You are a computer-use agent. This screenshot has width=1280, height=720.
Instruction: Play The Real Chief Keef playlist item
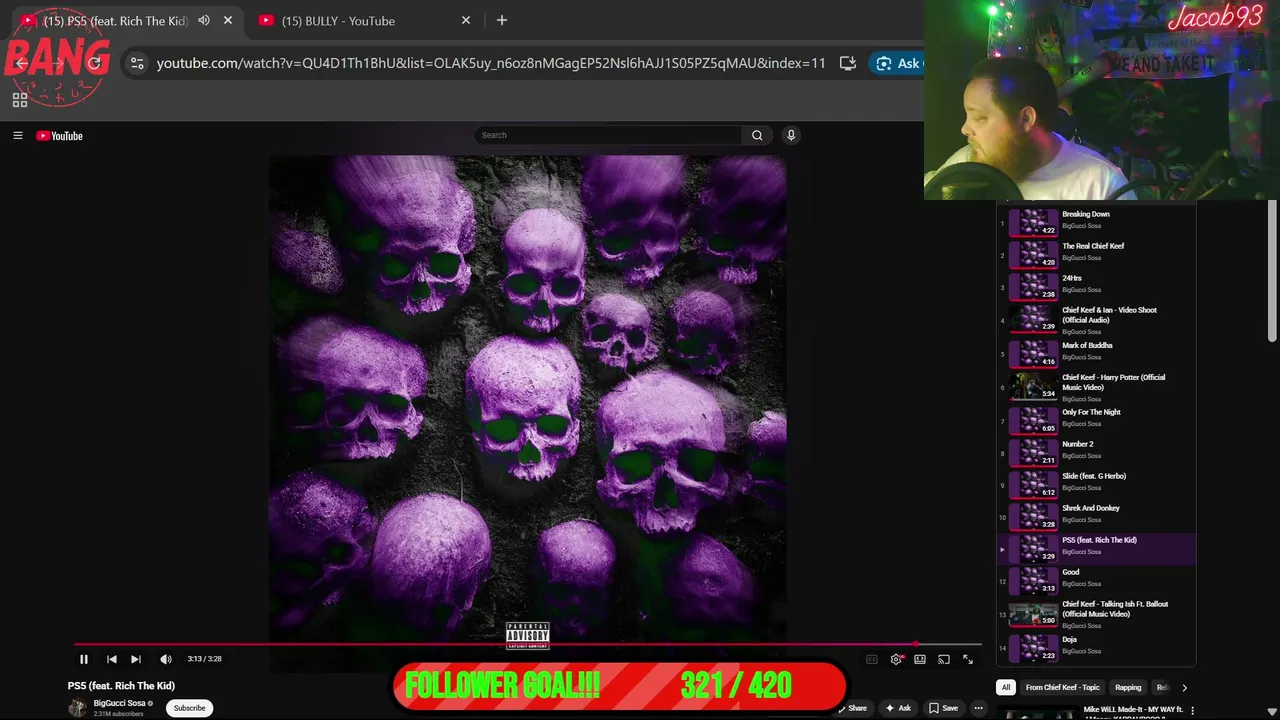(x=1096, y=253)
